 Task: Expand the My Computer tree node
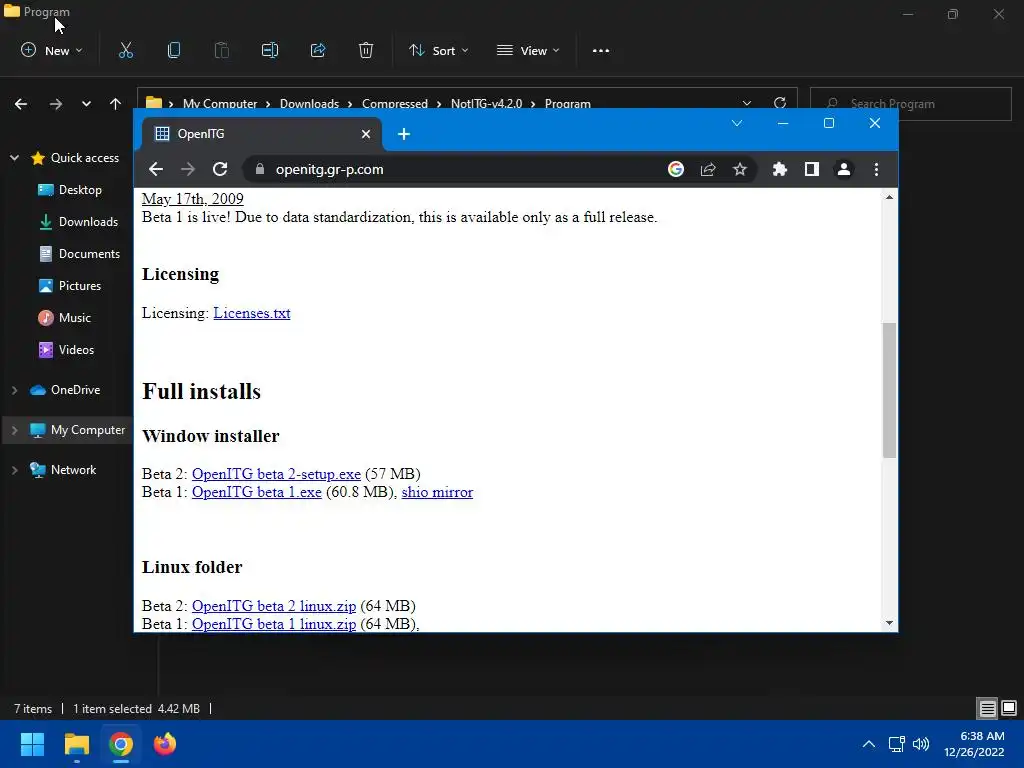14,430
